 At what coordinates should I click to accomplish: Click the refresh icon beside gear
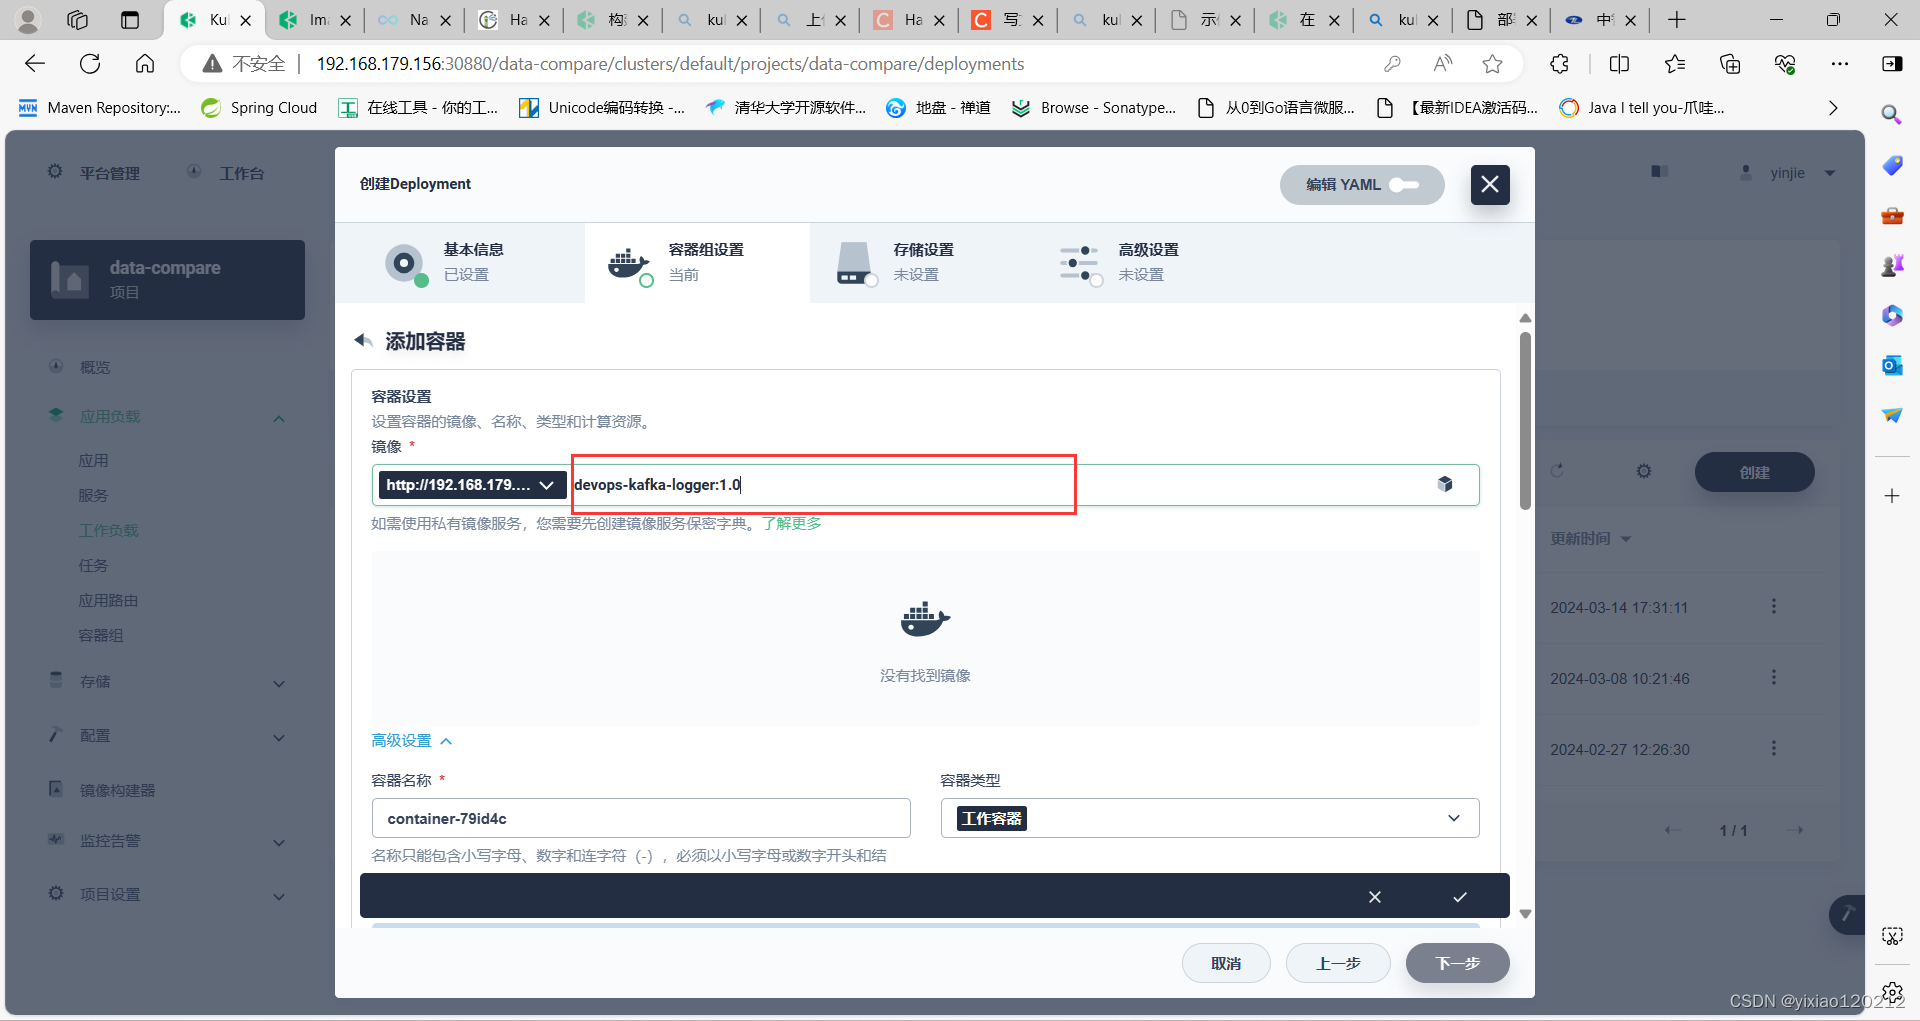pos(1557,471)
